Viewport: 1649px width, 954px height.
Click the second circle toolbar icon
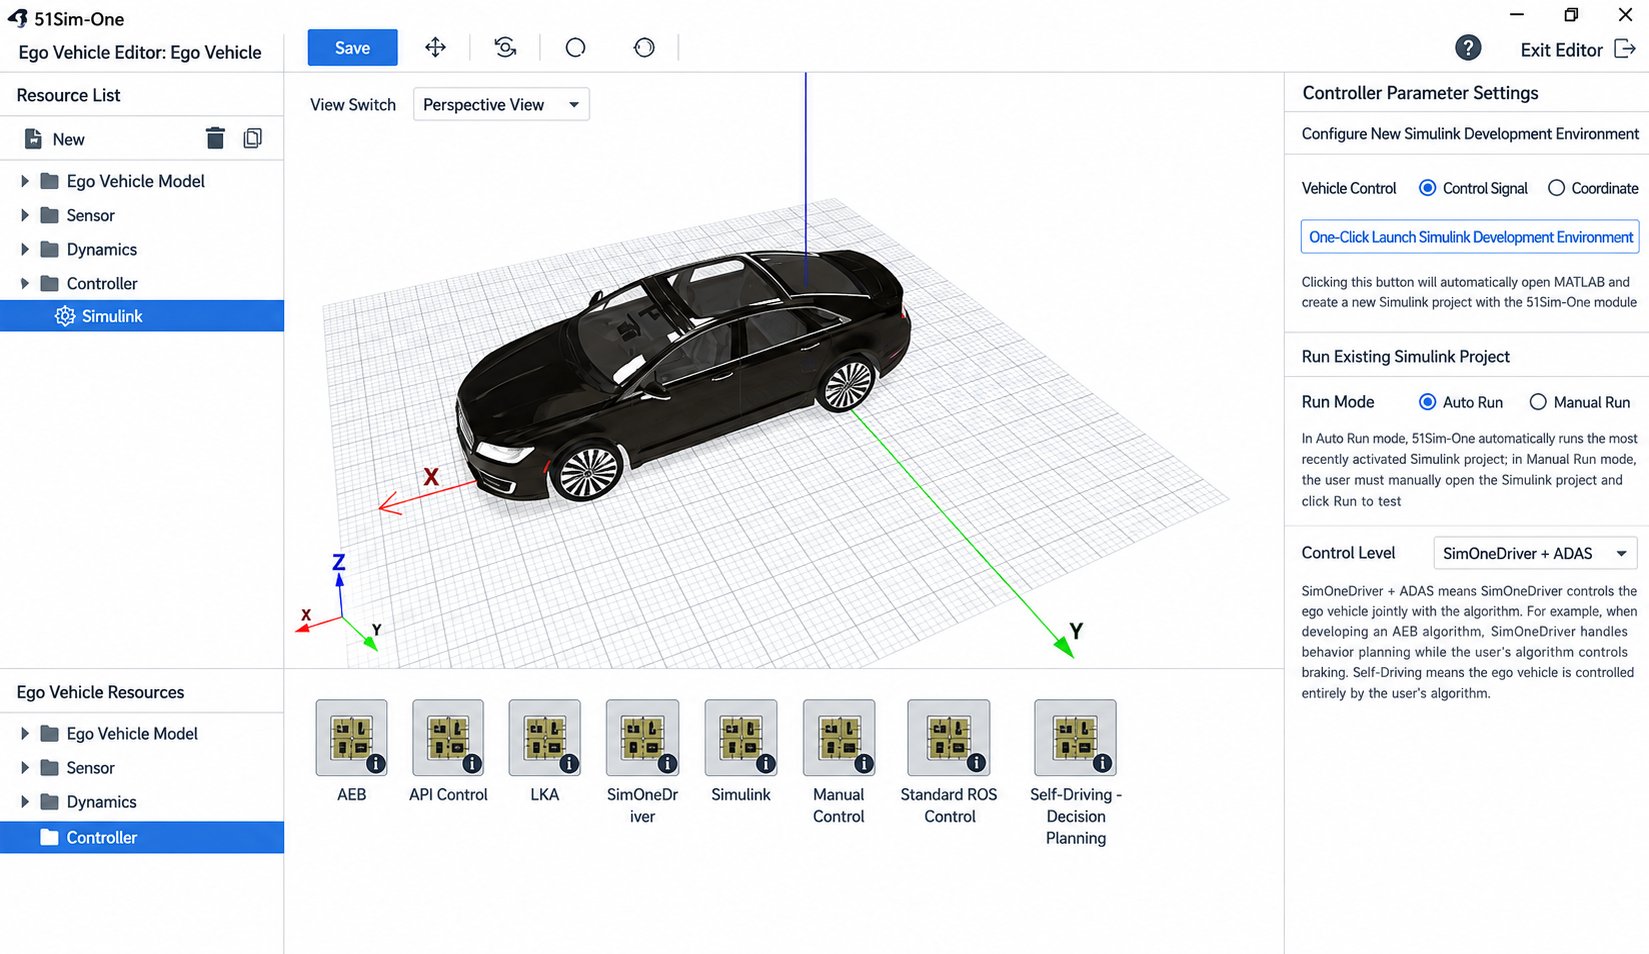tap(644, 48)
